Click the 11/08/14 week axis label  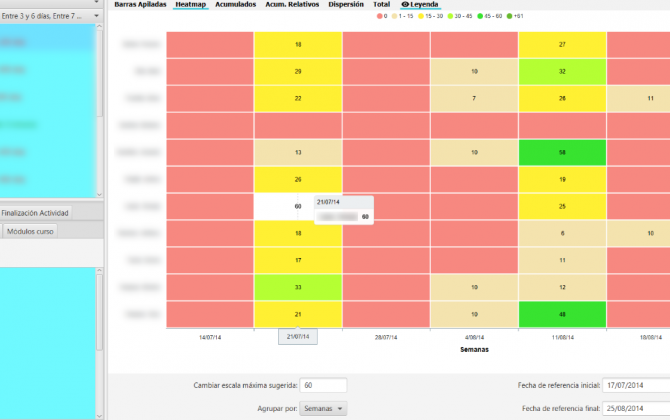(x=562, y=337)
